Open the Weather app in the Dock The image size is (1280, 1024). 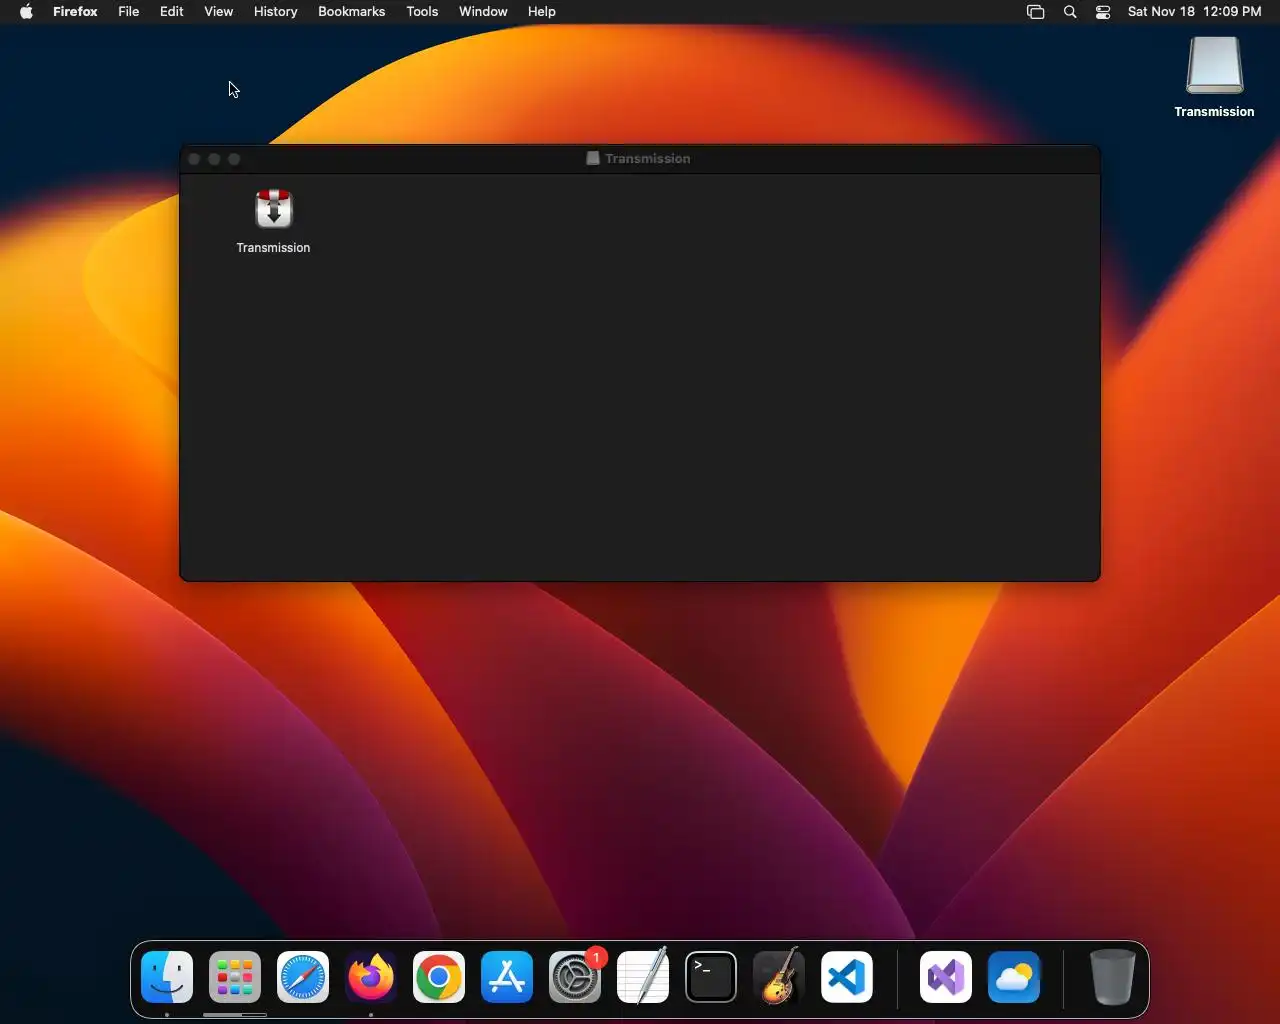point(1014,977)
